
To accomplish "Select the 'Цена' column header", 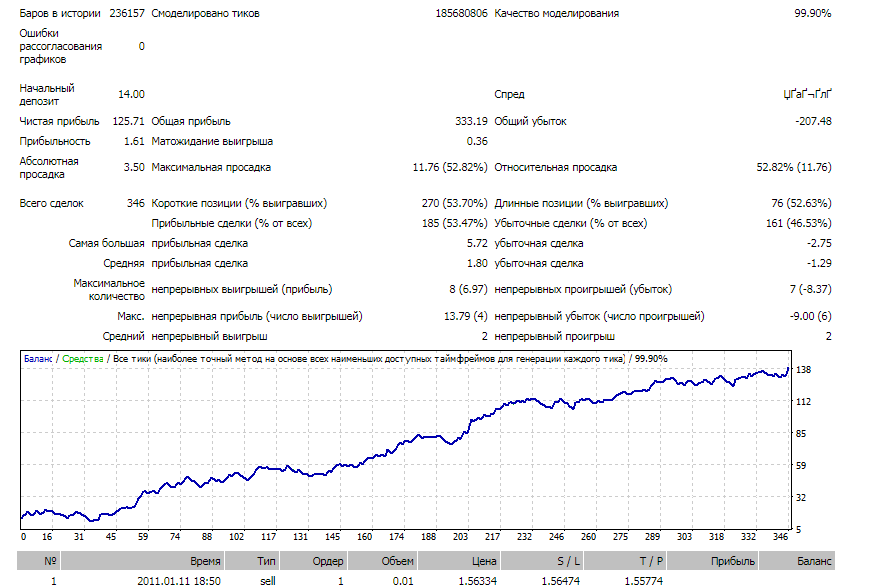I will coord(458,561).
